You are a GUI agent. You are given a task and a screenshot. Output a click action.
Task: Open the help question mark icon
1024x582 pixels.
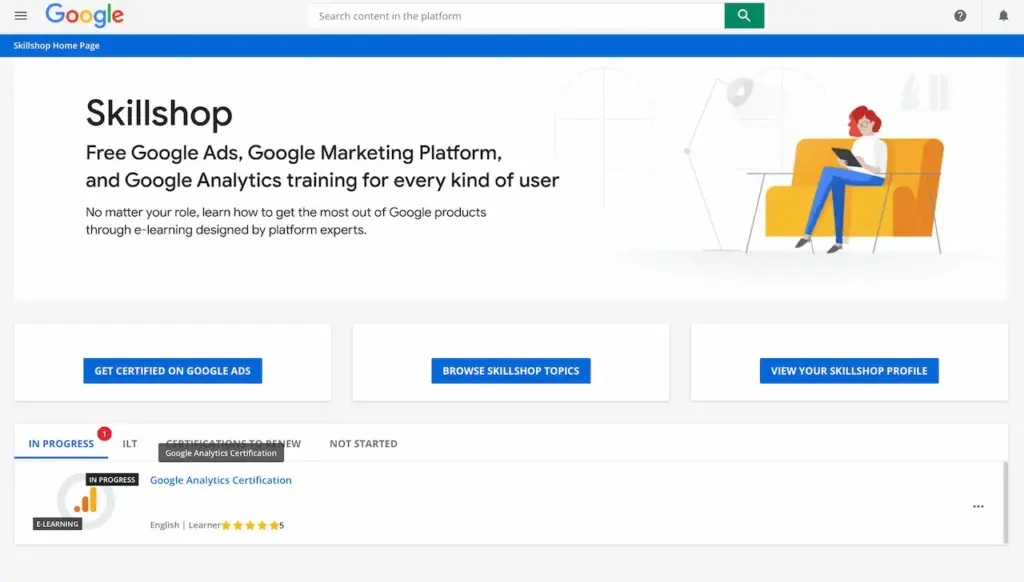point(960,16)
